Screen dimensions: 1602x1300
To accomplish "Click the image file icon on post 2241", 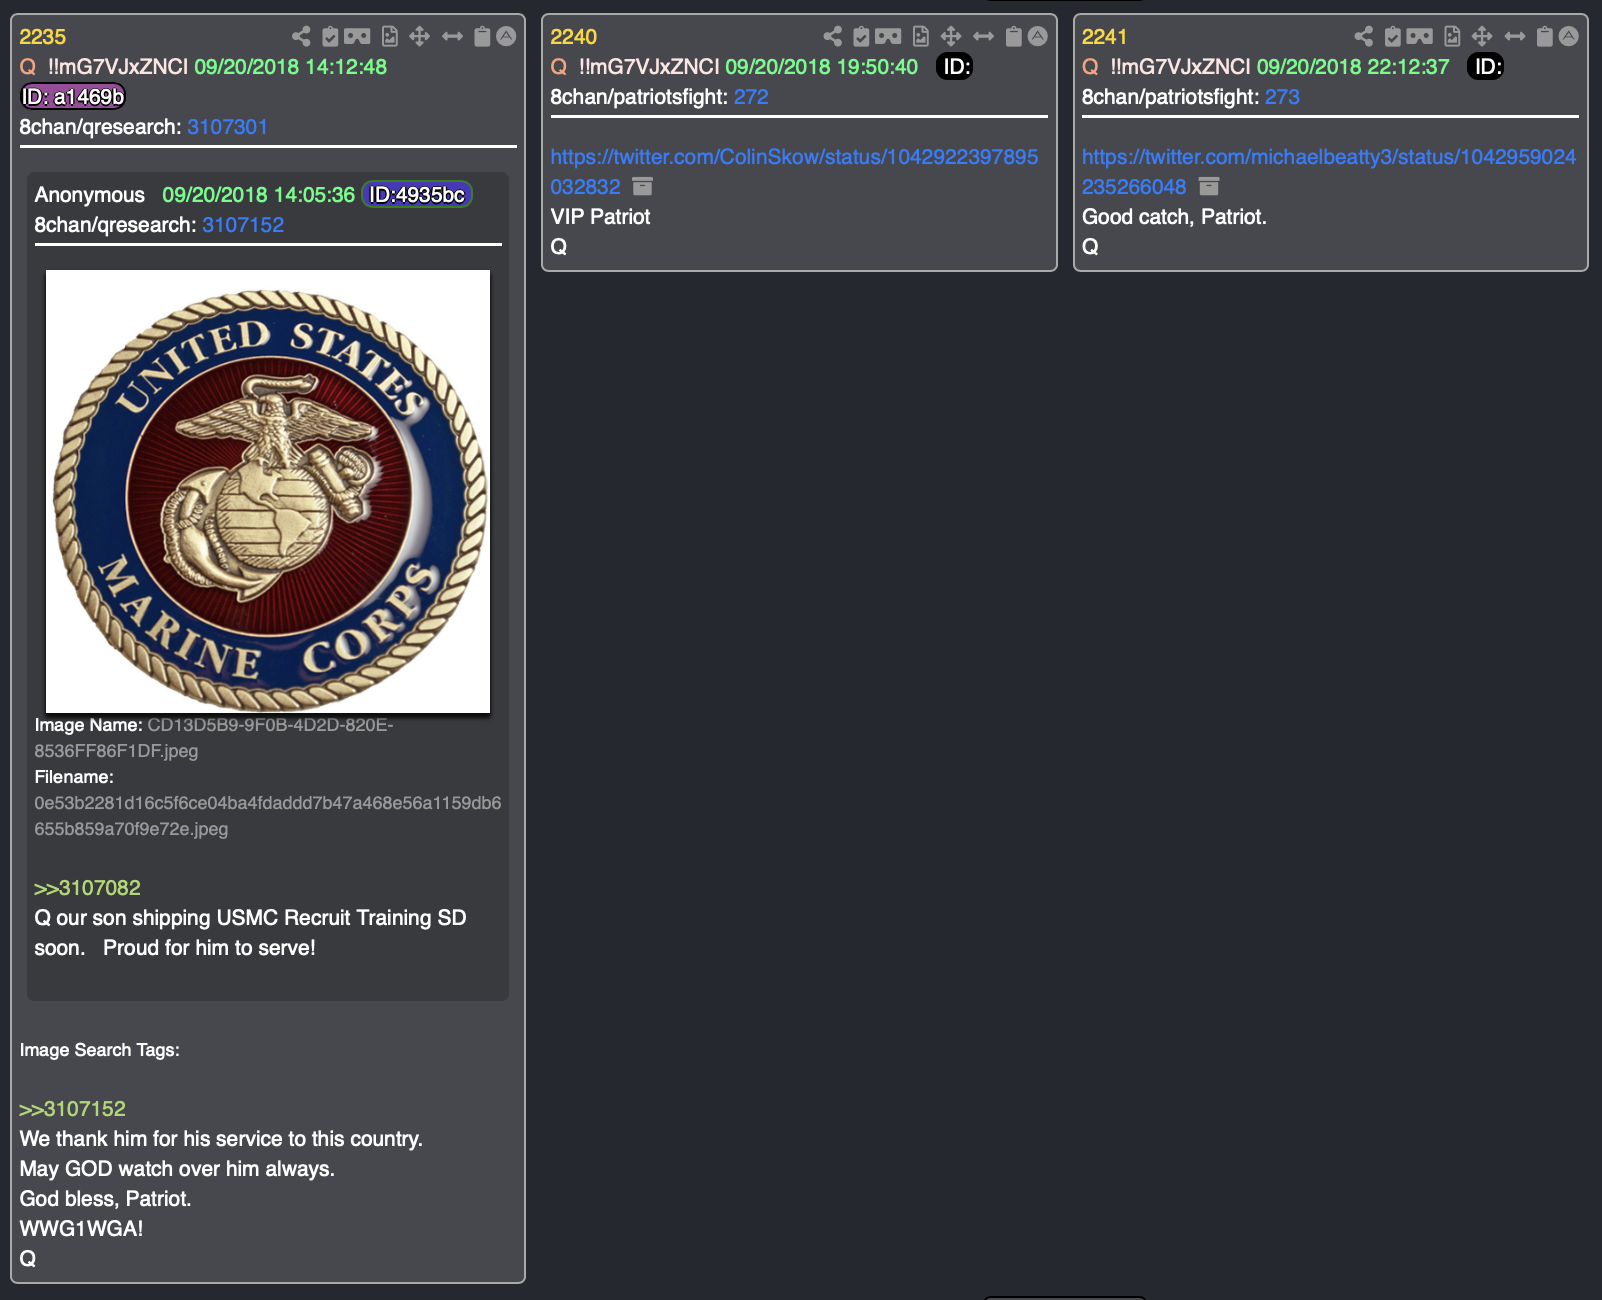I will (x=1452, y=37).
